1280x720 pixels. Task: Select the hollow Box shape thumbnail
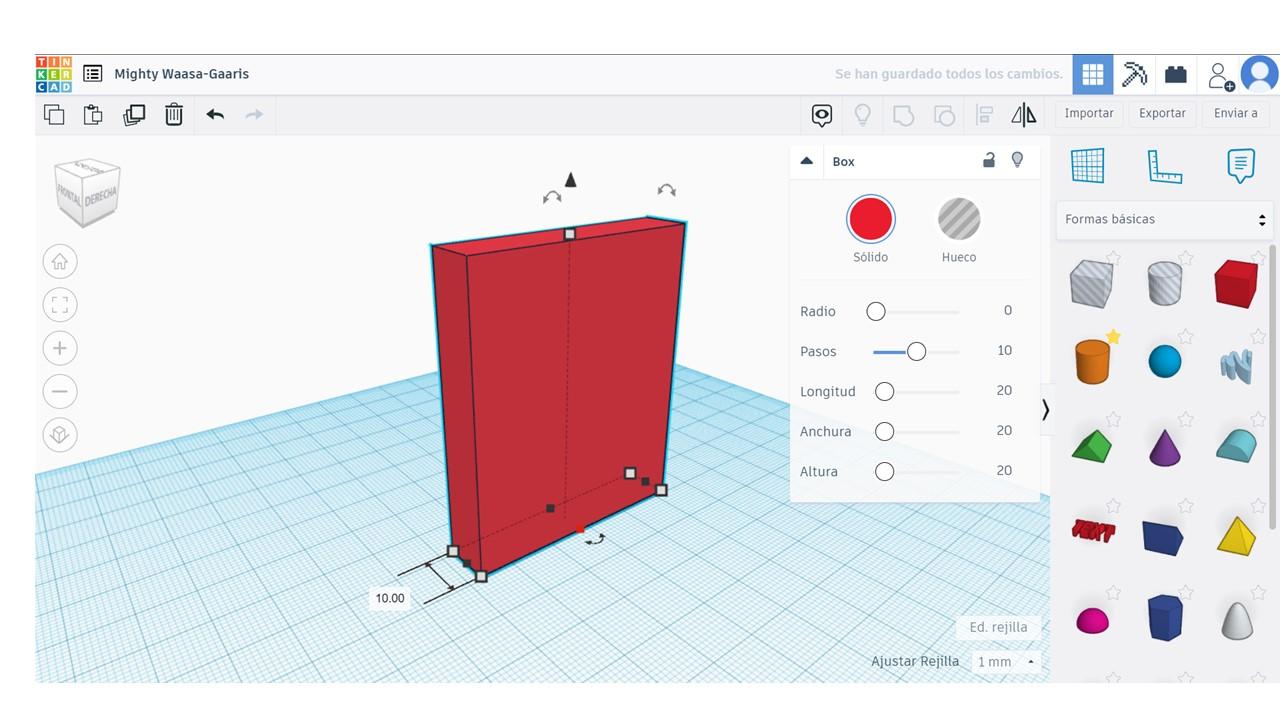pos(1091,283)
